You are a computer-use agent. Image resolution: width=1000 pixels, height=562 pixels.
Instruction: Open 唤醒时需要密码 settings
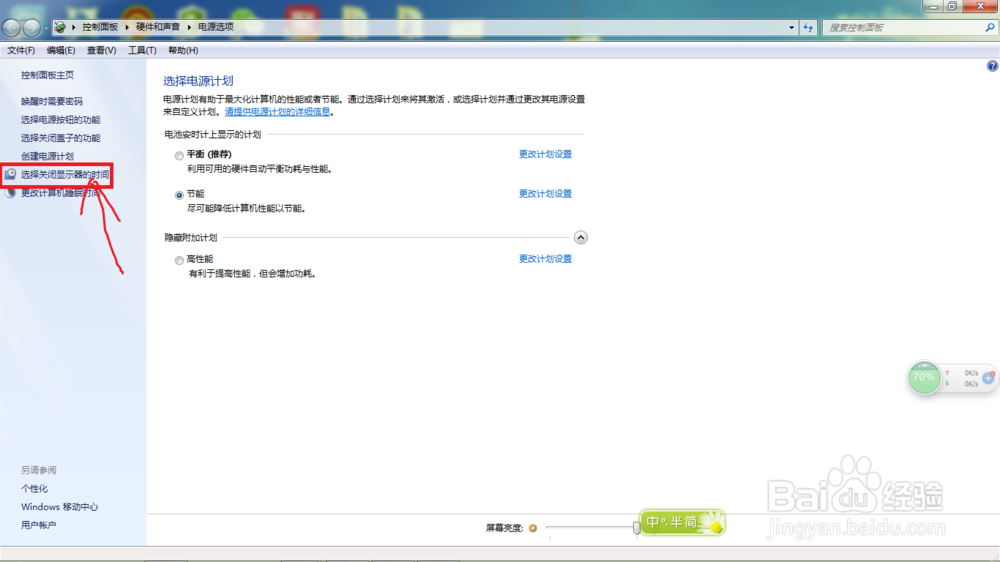click(52, 101)
